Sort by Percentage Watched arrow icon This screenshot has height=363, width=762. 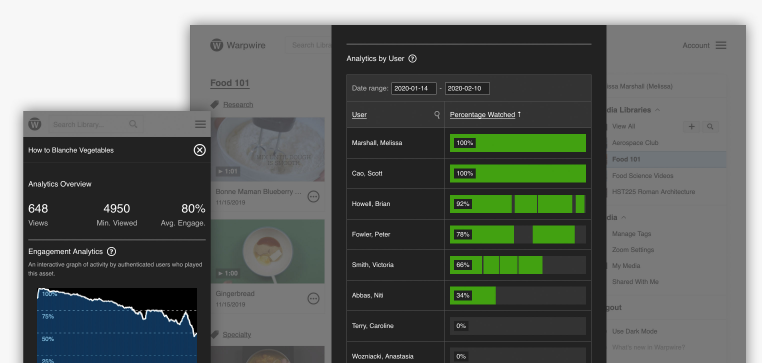(519, 114)
